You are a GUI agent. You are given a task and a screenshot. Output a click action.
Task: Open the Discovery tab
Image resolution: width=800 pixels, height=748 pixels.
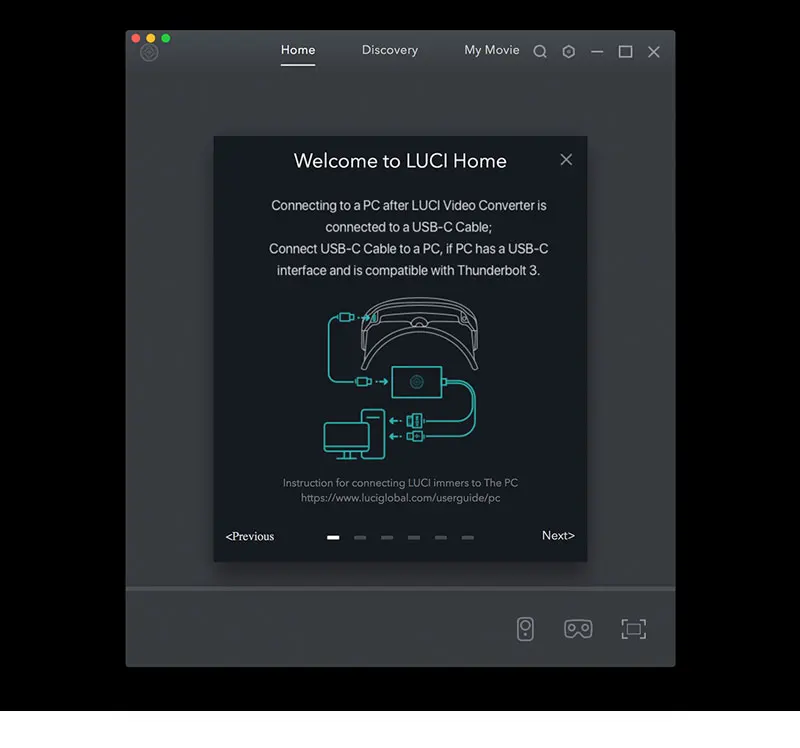[x=390, y=50]
